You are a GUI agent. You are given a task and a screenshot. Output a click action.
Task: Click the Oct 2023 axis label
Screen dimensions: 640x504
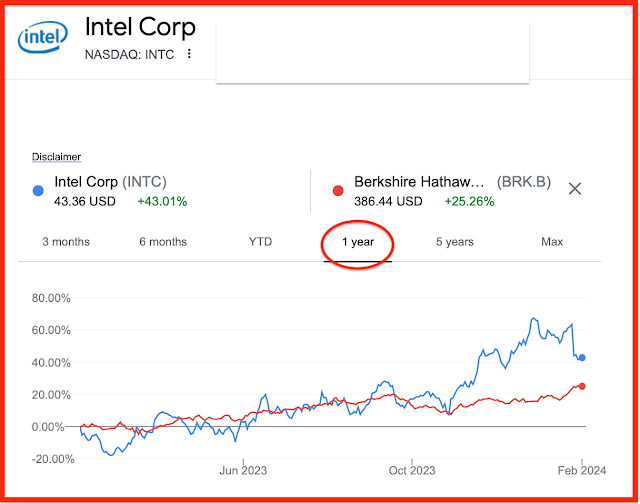pos(412,469)
